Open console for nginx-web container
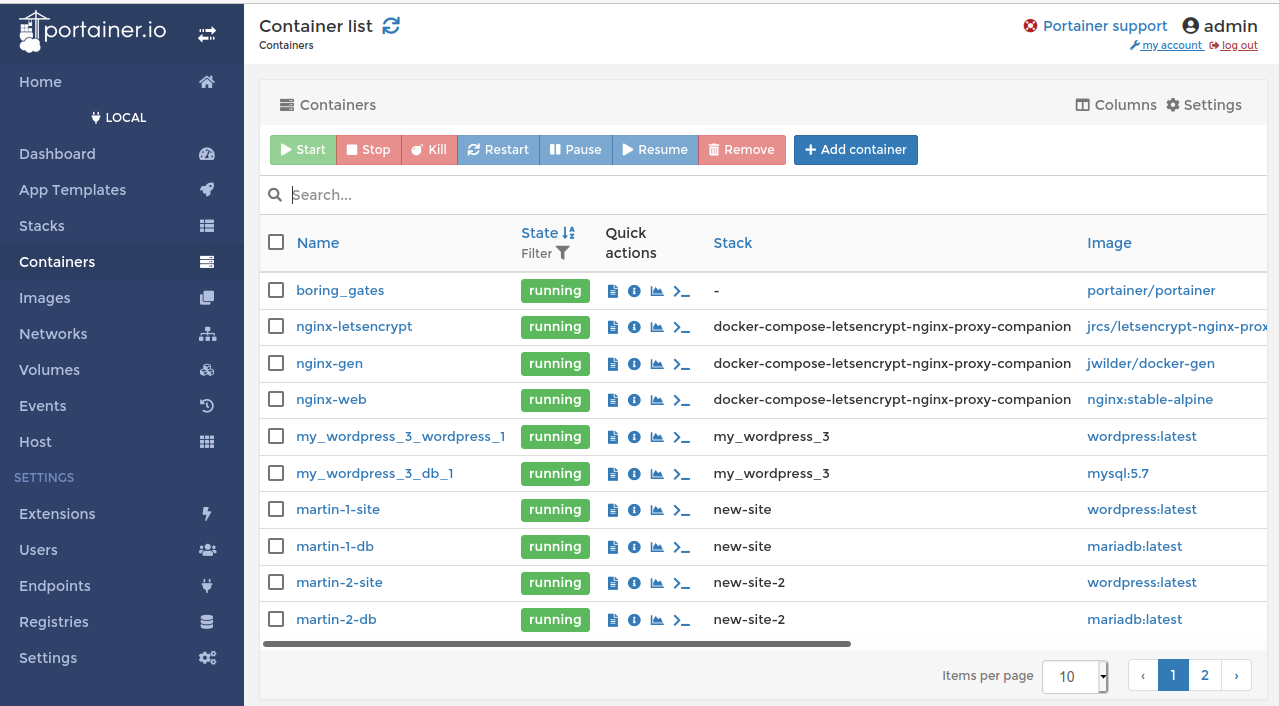The width and height of the screenshot is (1279, 706). tap(679, 400)
